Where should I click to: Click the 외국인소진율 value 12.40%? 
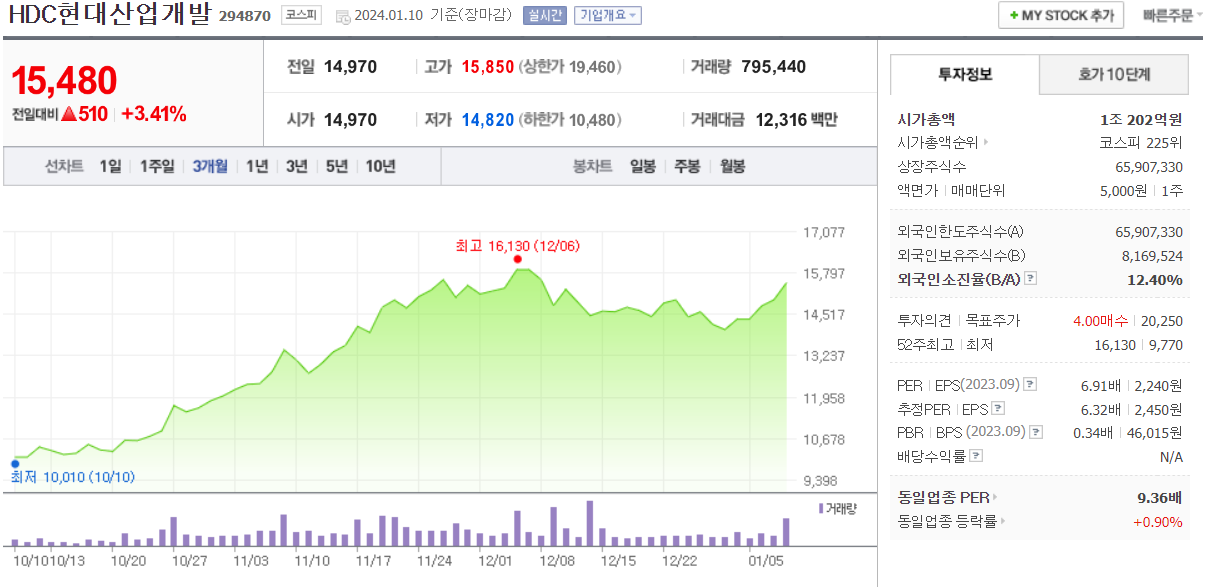(1155, 279)
